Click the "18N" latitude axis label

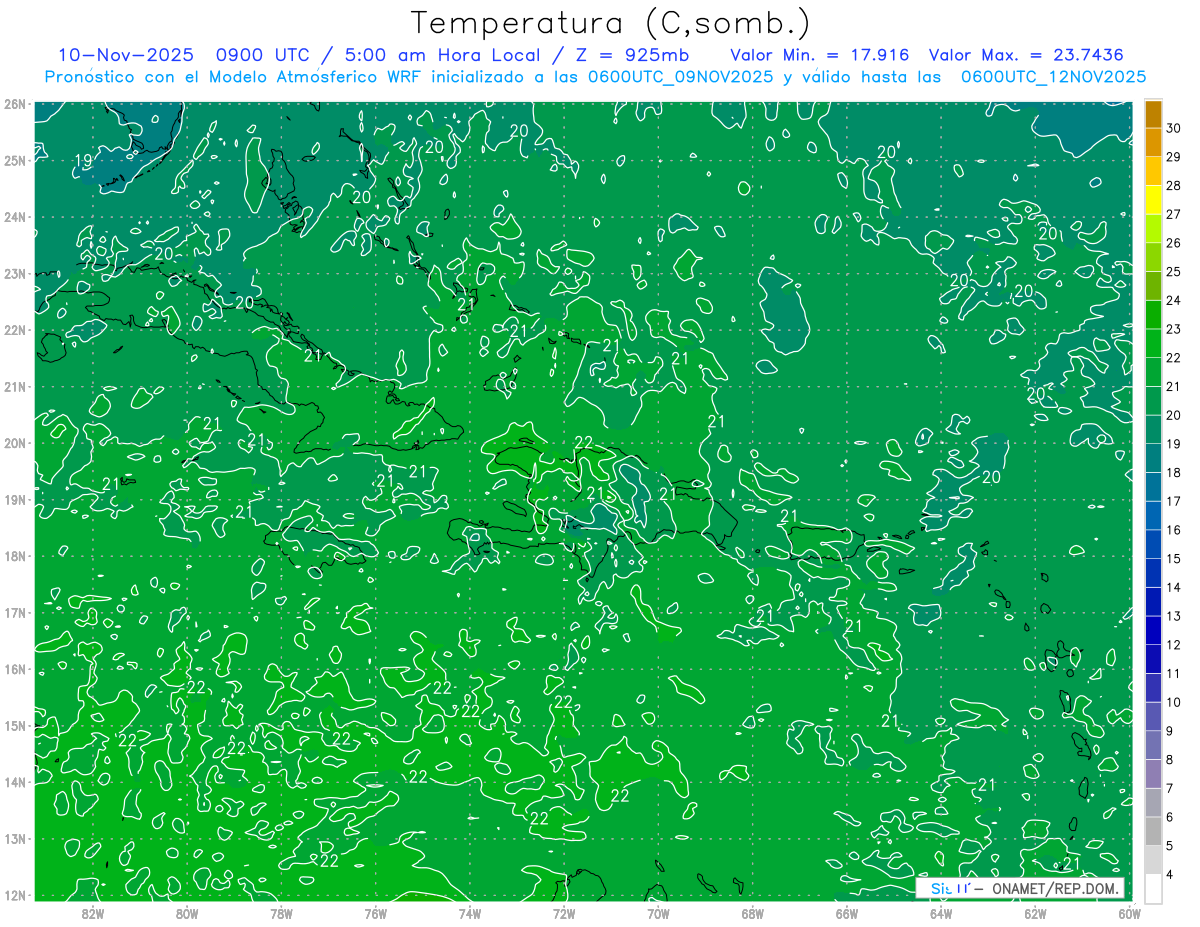tap(14, 556)
